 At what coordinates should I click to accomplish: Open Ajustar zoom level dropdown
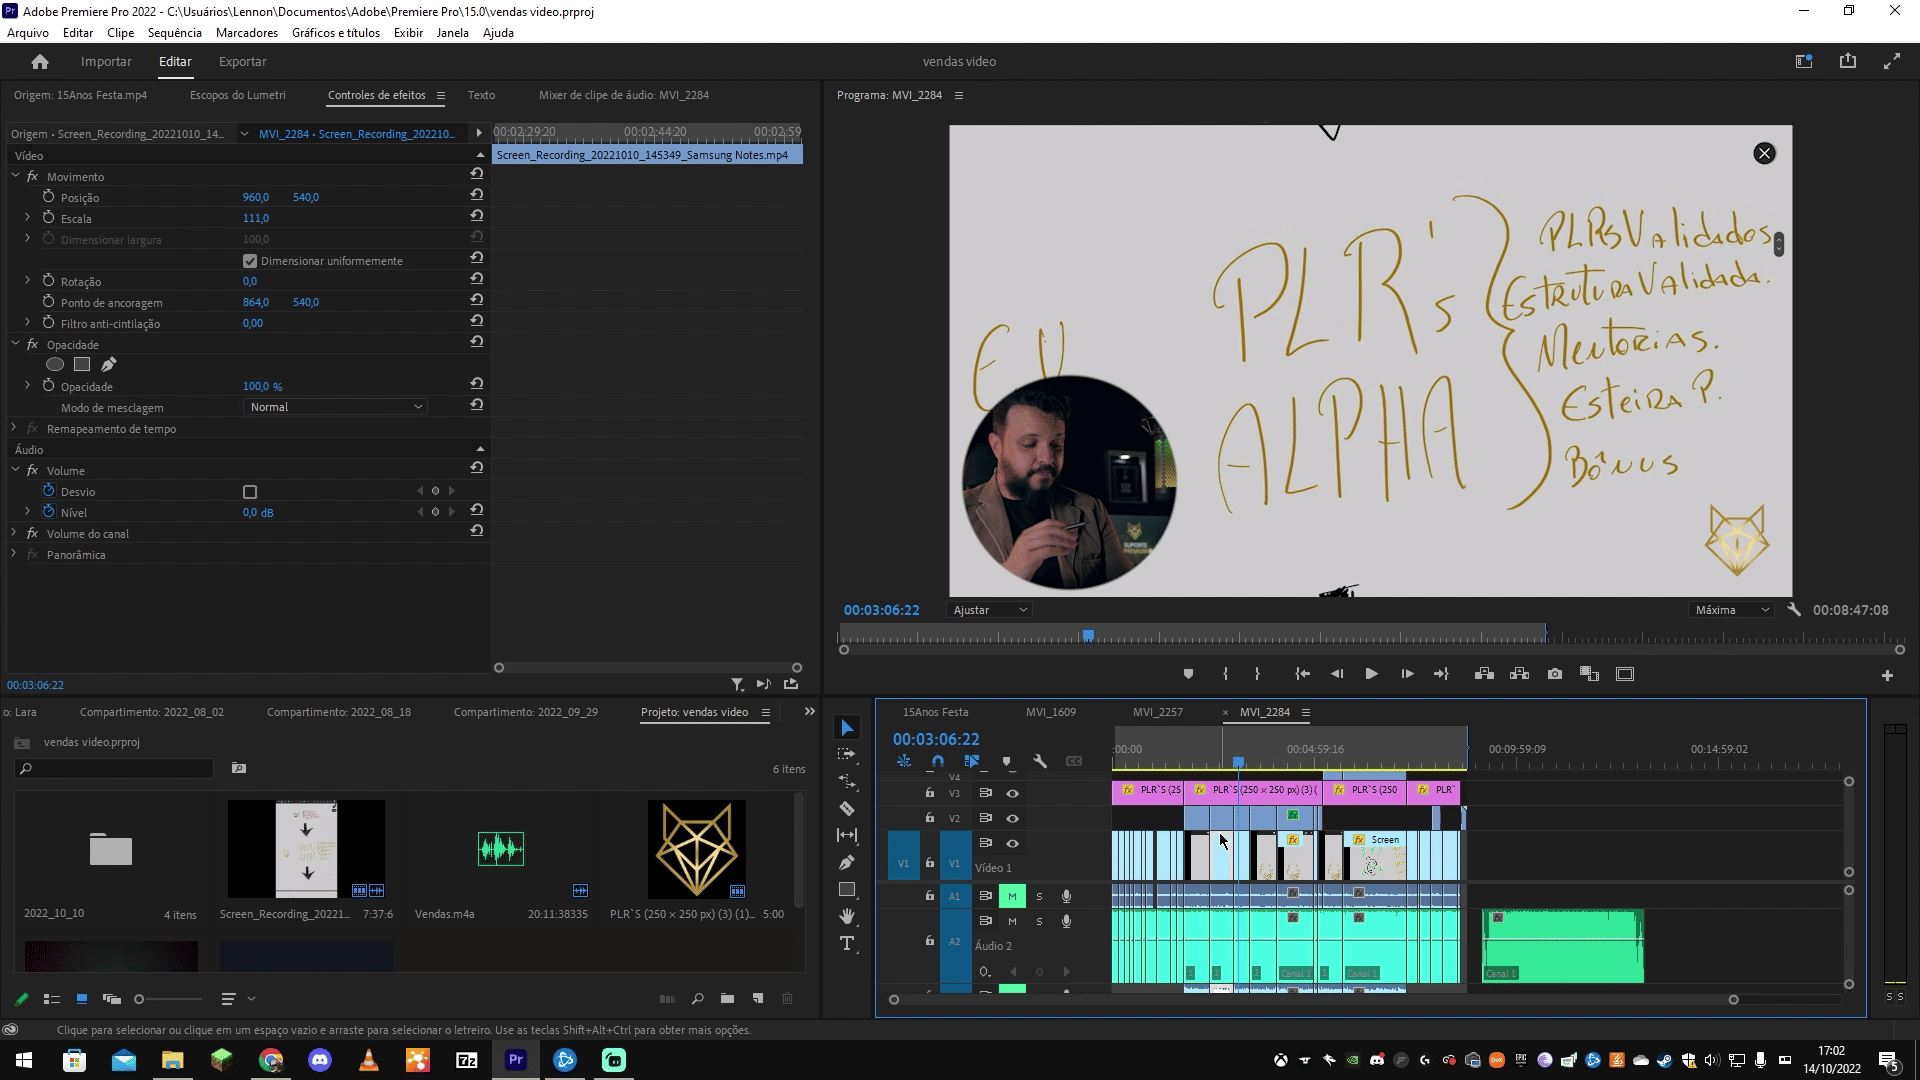point(989,610)
